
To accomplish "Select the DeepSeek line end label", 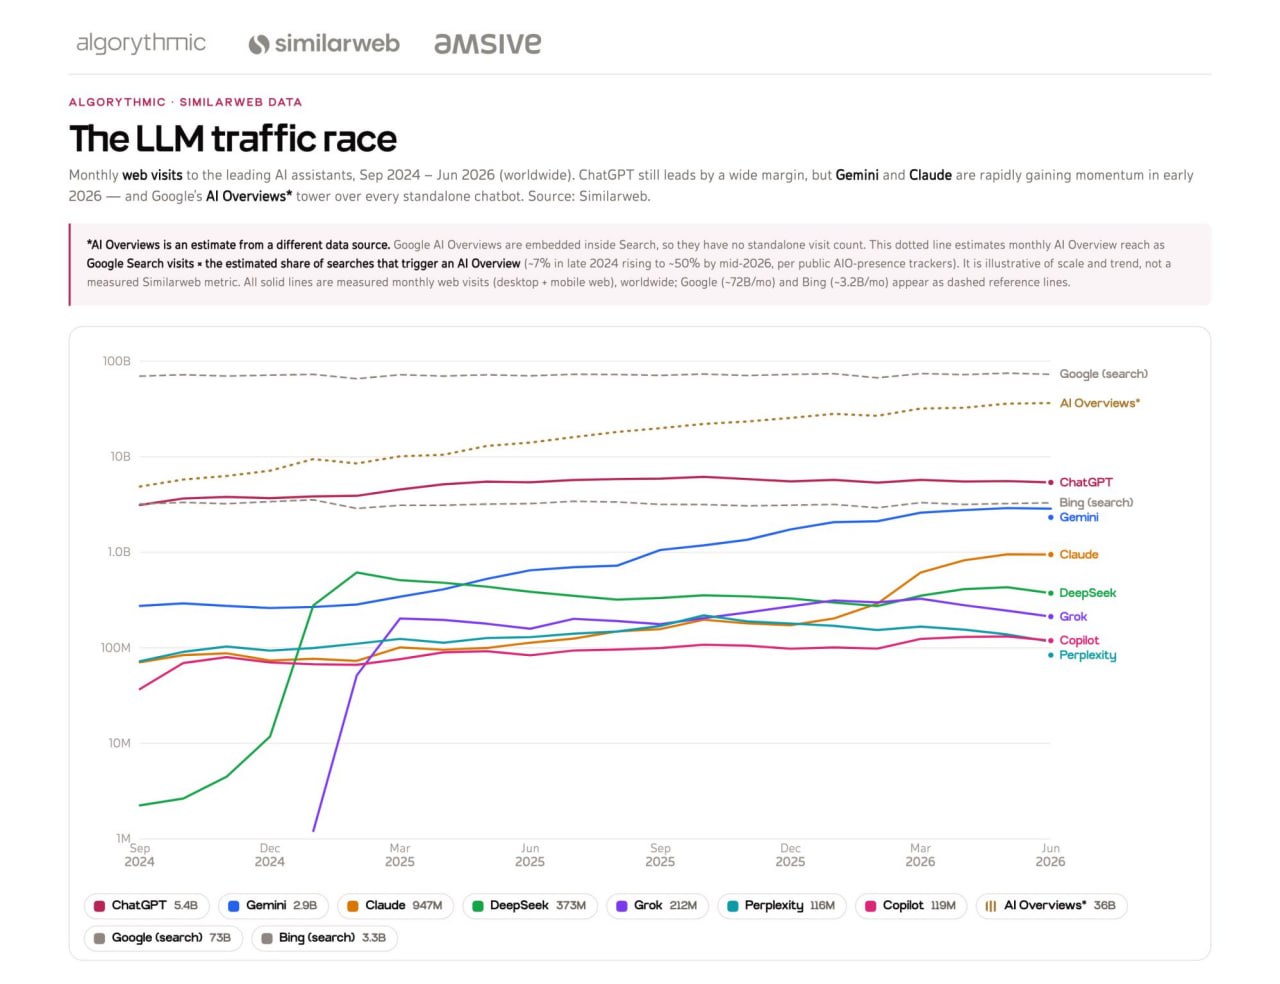I will (1088, 593).
